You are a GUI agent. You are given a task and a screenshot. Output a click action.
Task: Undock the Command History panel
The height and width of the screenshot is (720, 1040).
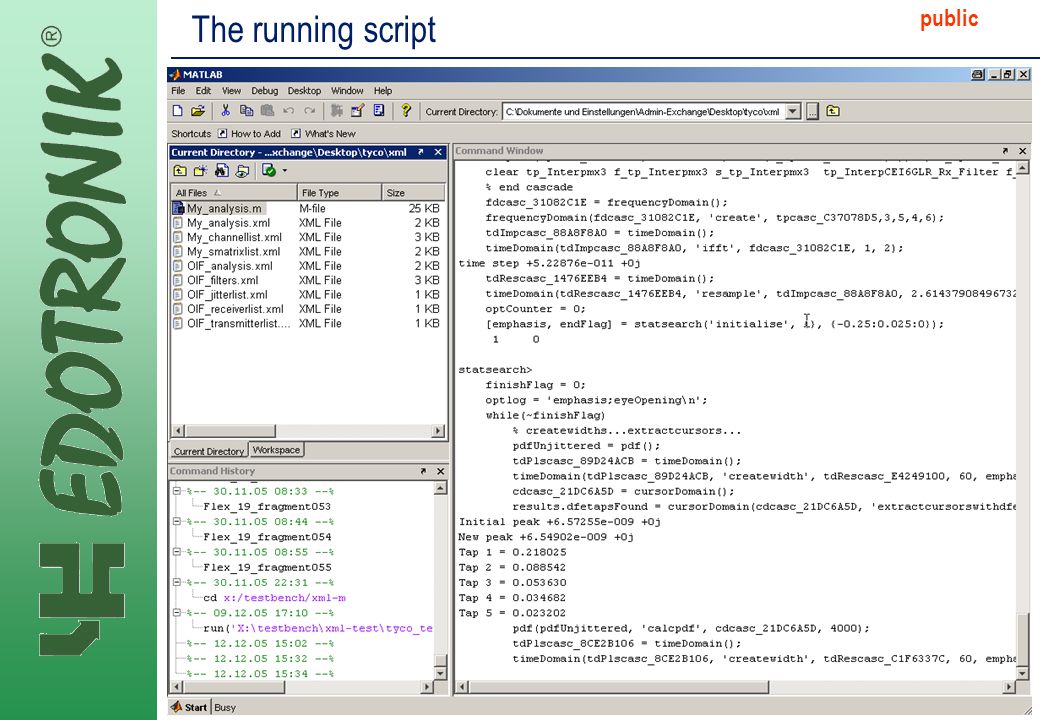pos(423,471)
